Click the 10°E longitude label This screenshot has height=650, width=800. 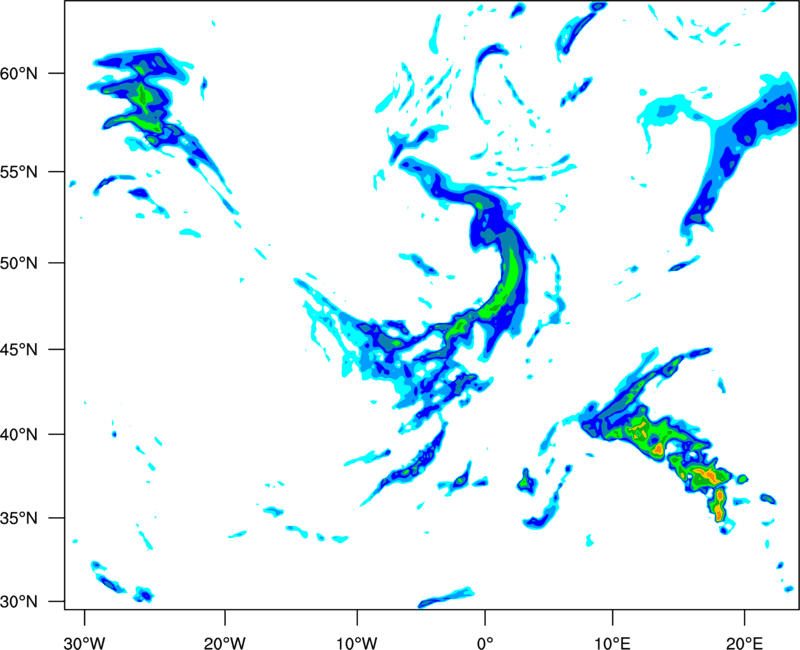(612, 643)
